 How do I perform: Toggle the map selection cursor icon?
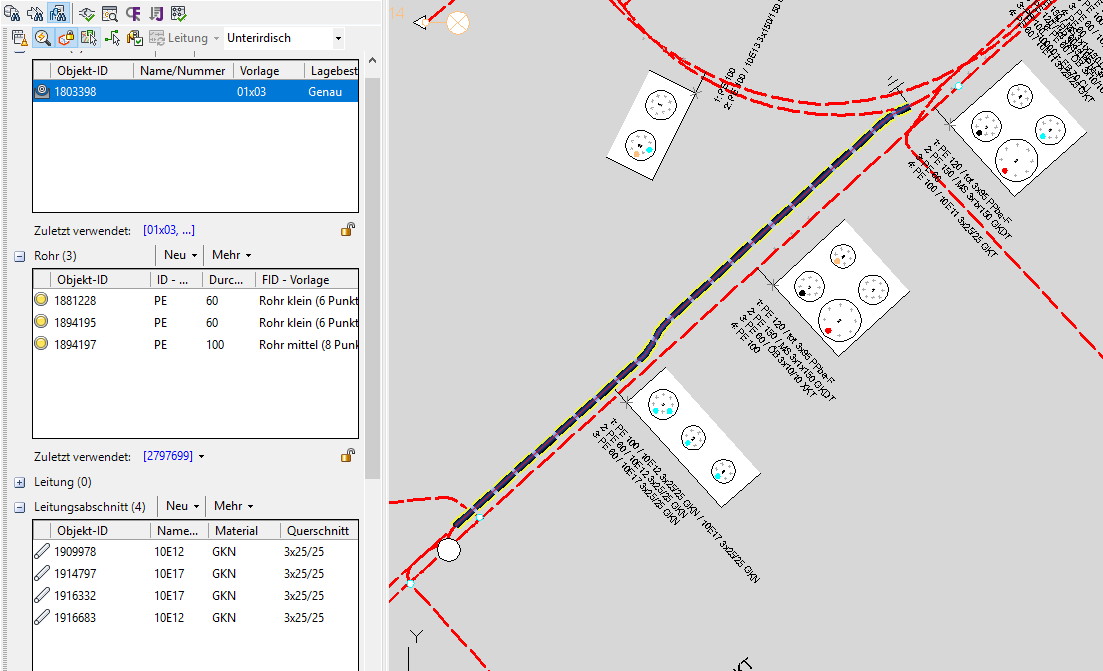click(x=89, y=38)
